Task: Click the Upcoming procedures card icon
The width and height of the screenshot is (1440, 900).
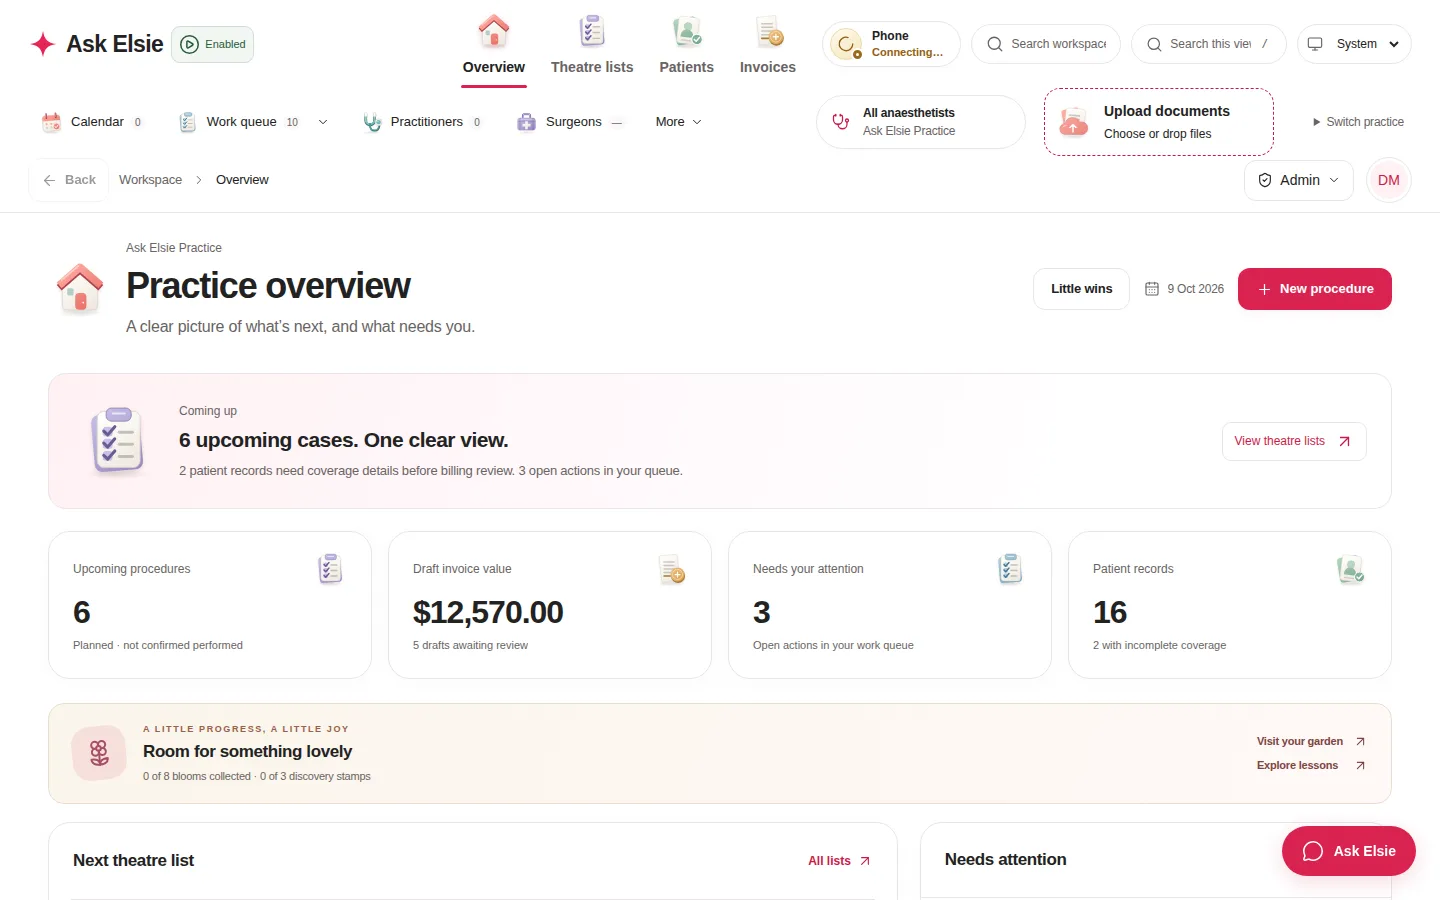Action: [x=330, y=569]
